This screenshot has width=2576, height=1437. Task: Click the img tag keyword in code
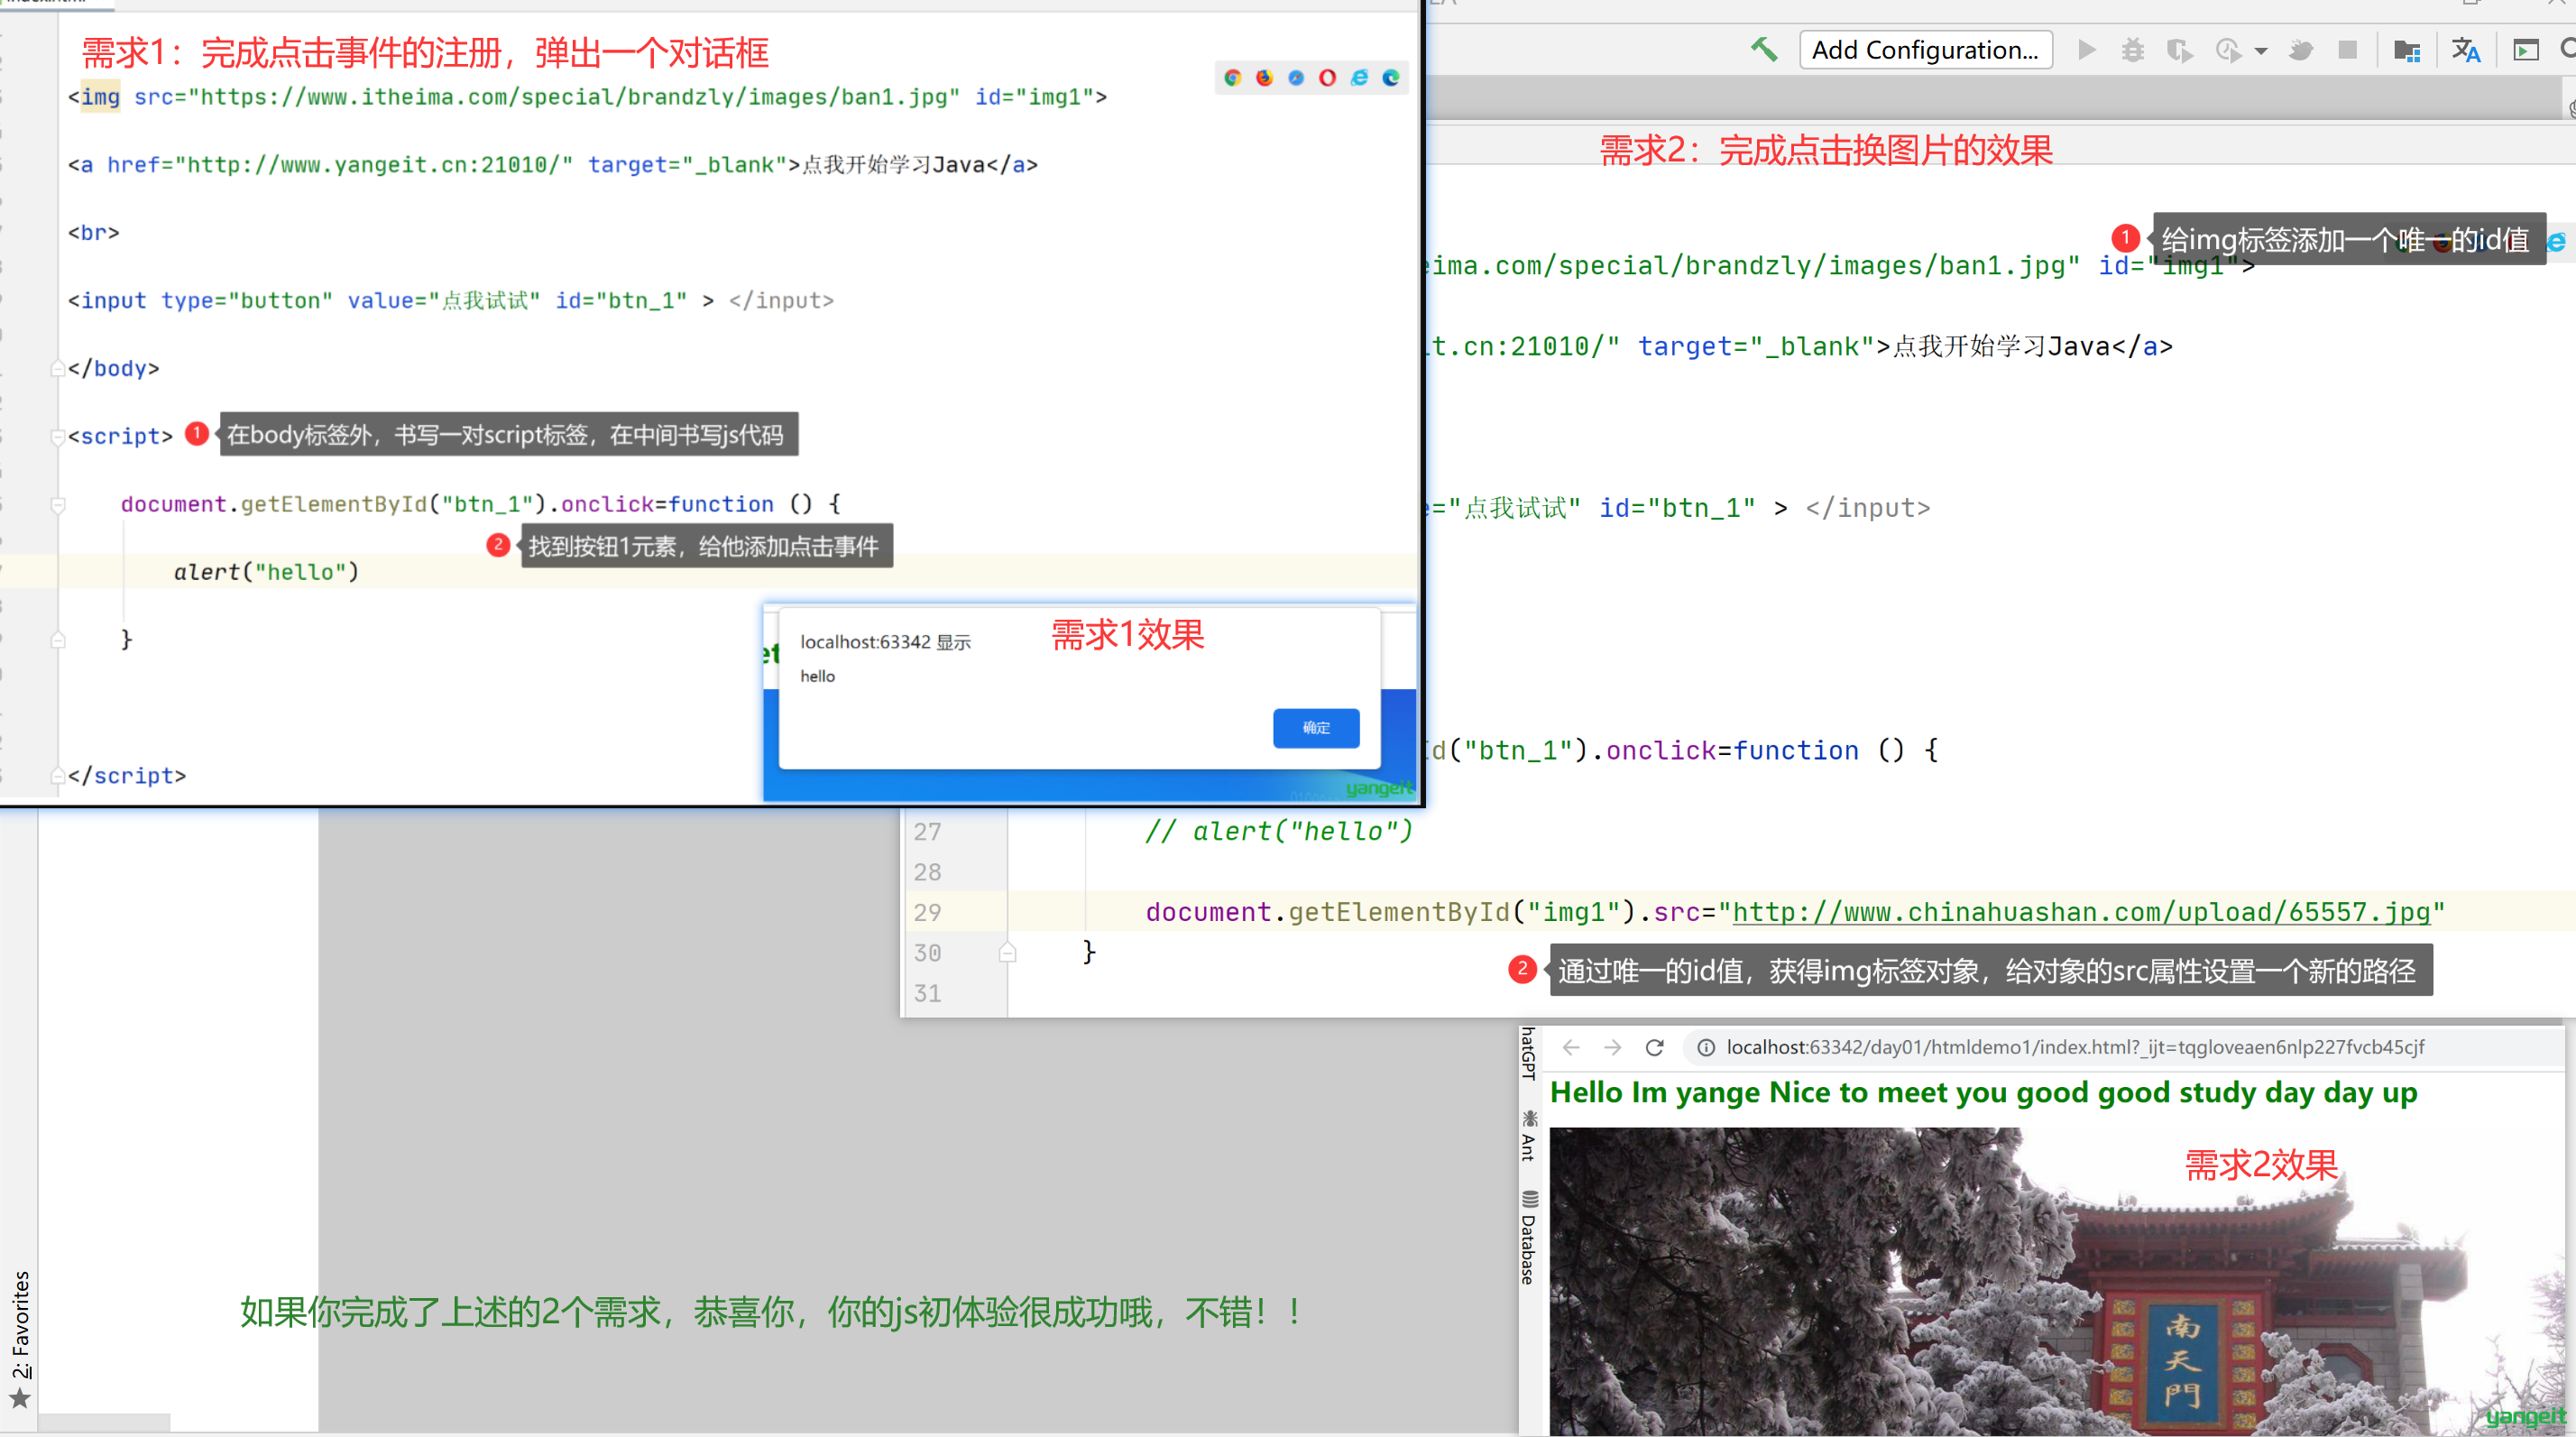point(100,97)
